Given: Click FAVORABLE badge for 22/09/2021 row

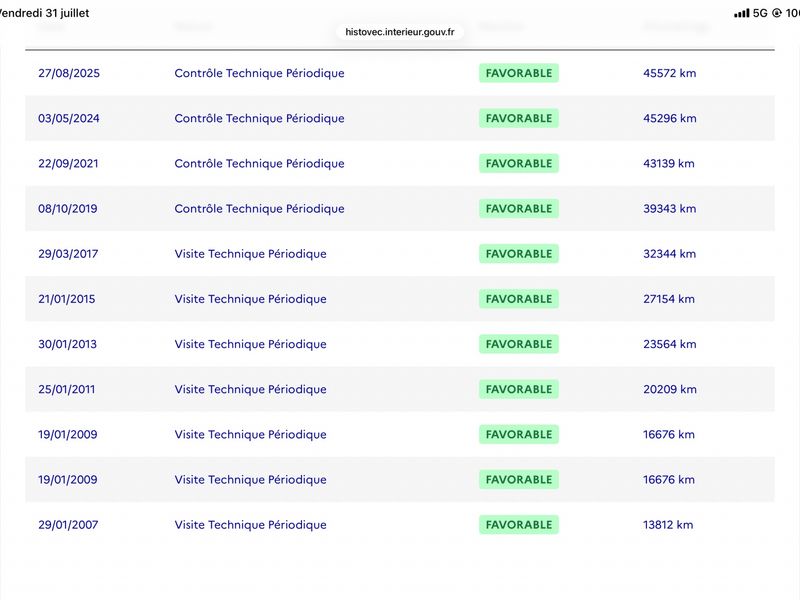Looking at the screenshot, I should (519, 163).
